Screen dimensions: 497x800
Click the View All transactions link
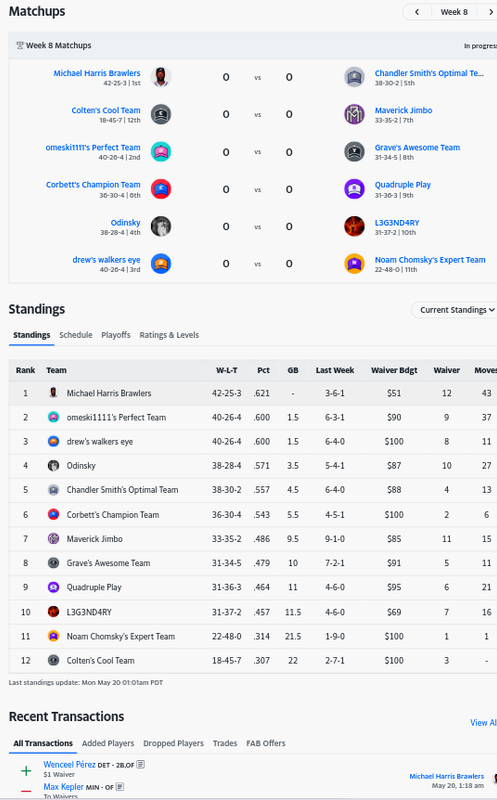tap(483, 722)
